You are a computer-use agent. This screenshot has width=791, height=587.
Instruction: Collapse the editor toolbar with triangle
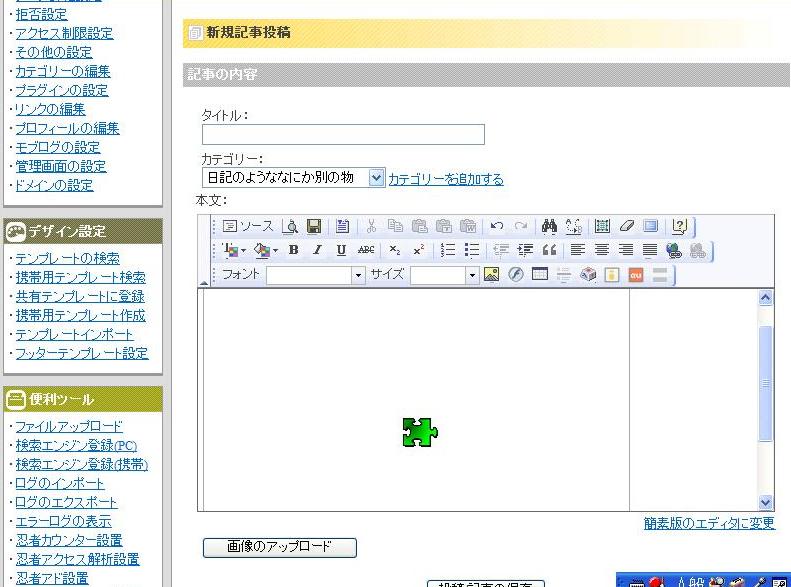click(204, 283)
